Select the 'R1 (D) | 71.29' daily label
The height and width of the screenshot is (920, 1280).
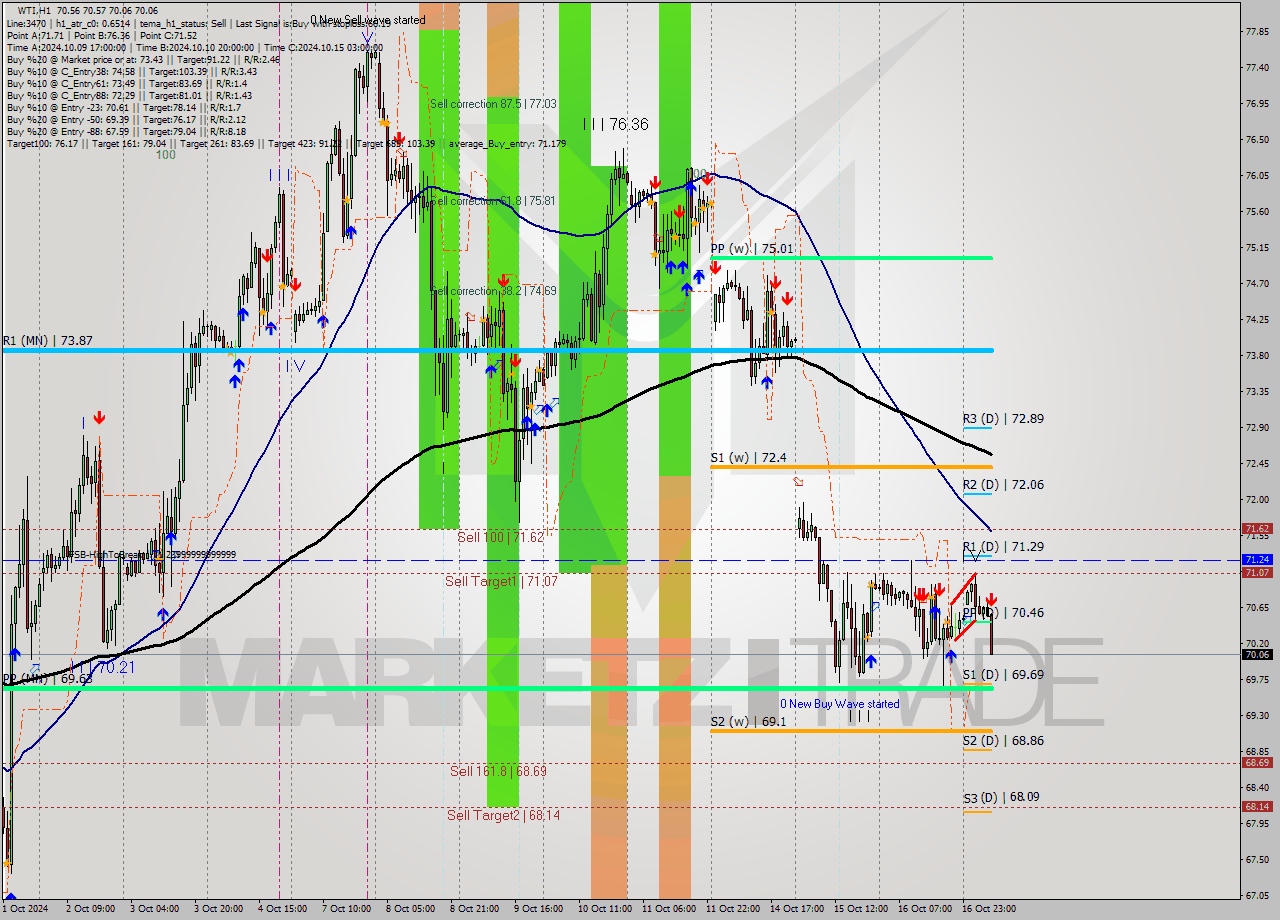coord(1003,547)
